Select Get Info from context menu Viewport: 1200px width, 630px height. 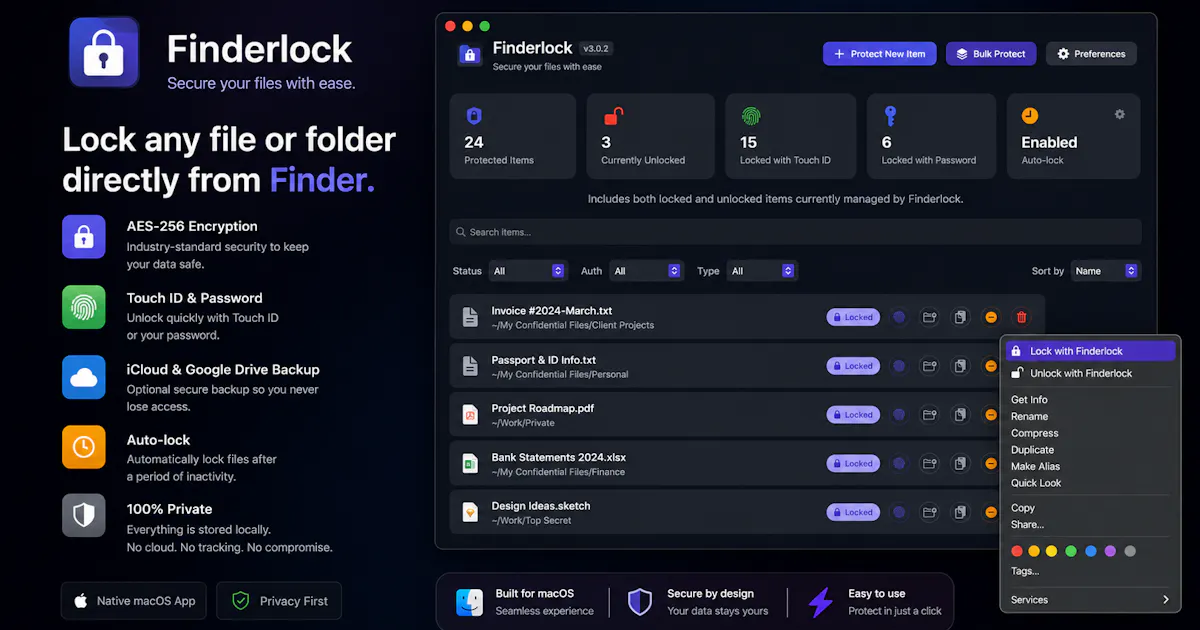click(1029, 400)
